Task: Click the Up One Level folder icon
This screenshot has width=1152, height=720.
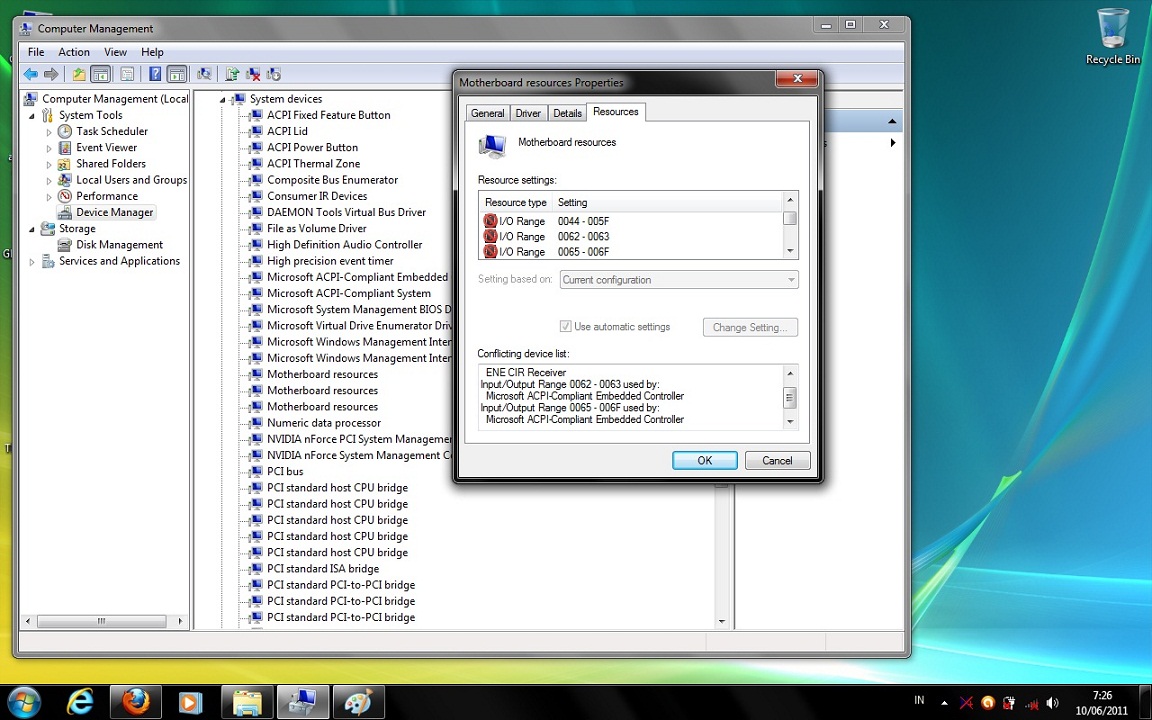Action: pos(79,74)
